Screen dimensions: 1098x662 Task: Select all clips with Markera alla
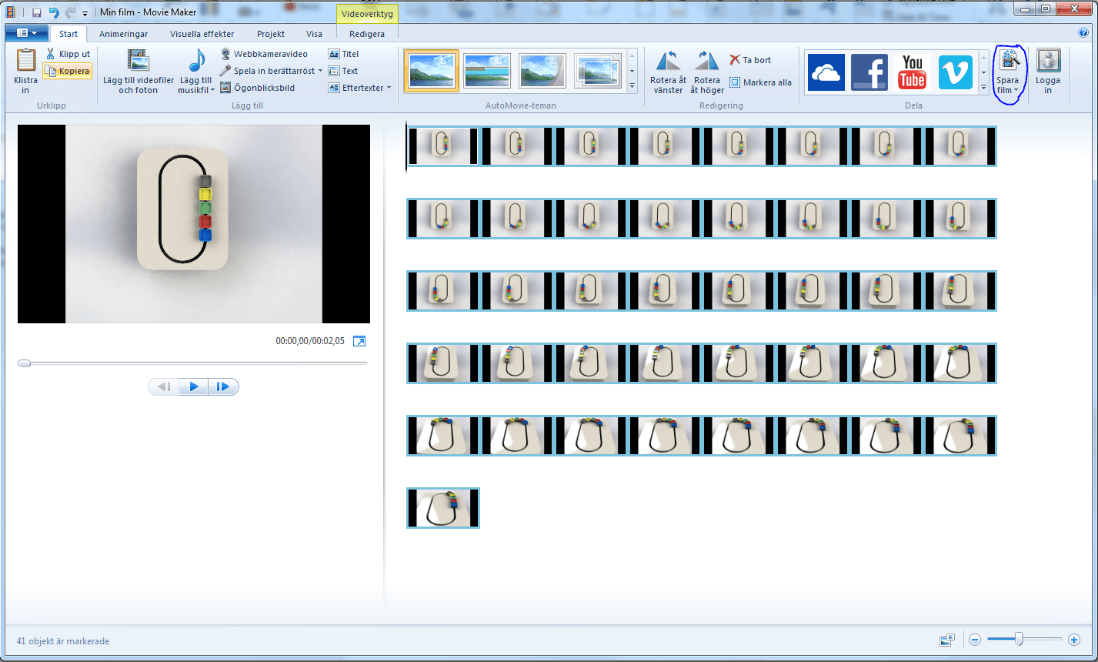click(759, 82)
